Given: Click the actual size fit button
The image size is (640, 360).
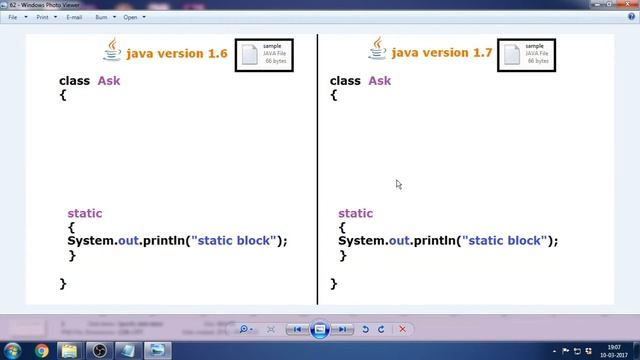Looking at the screenshot, I should tap(271, 329).
